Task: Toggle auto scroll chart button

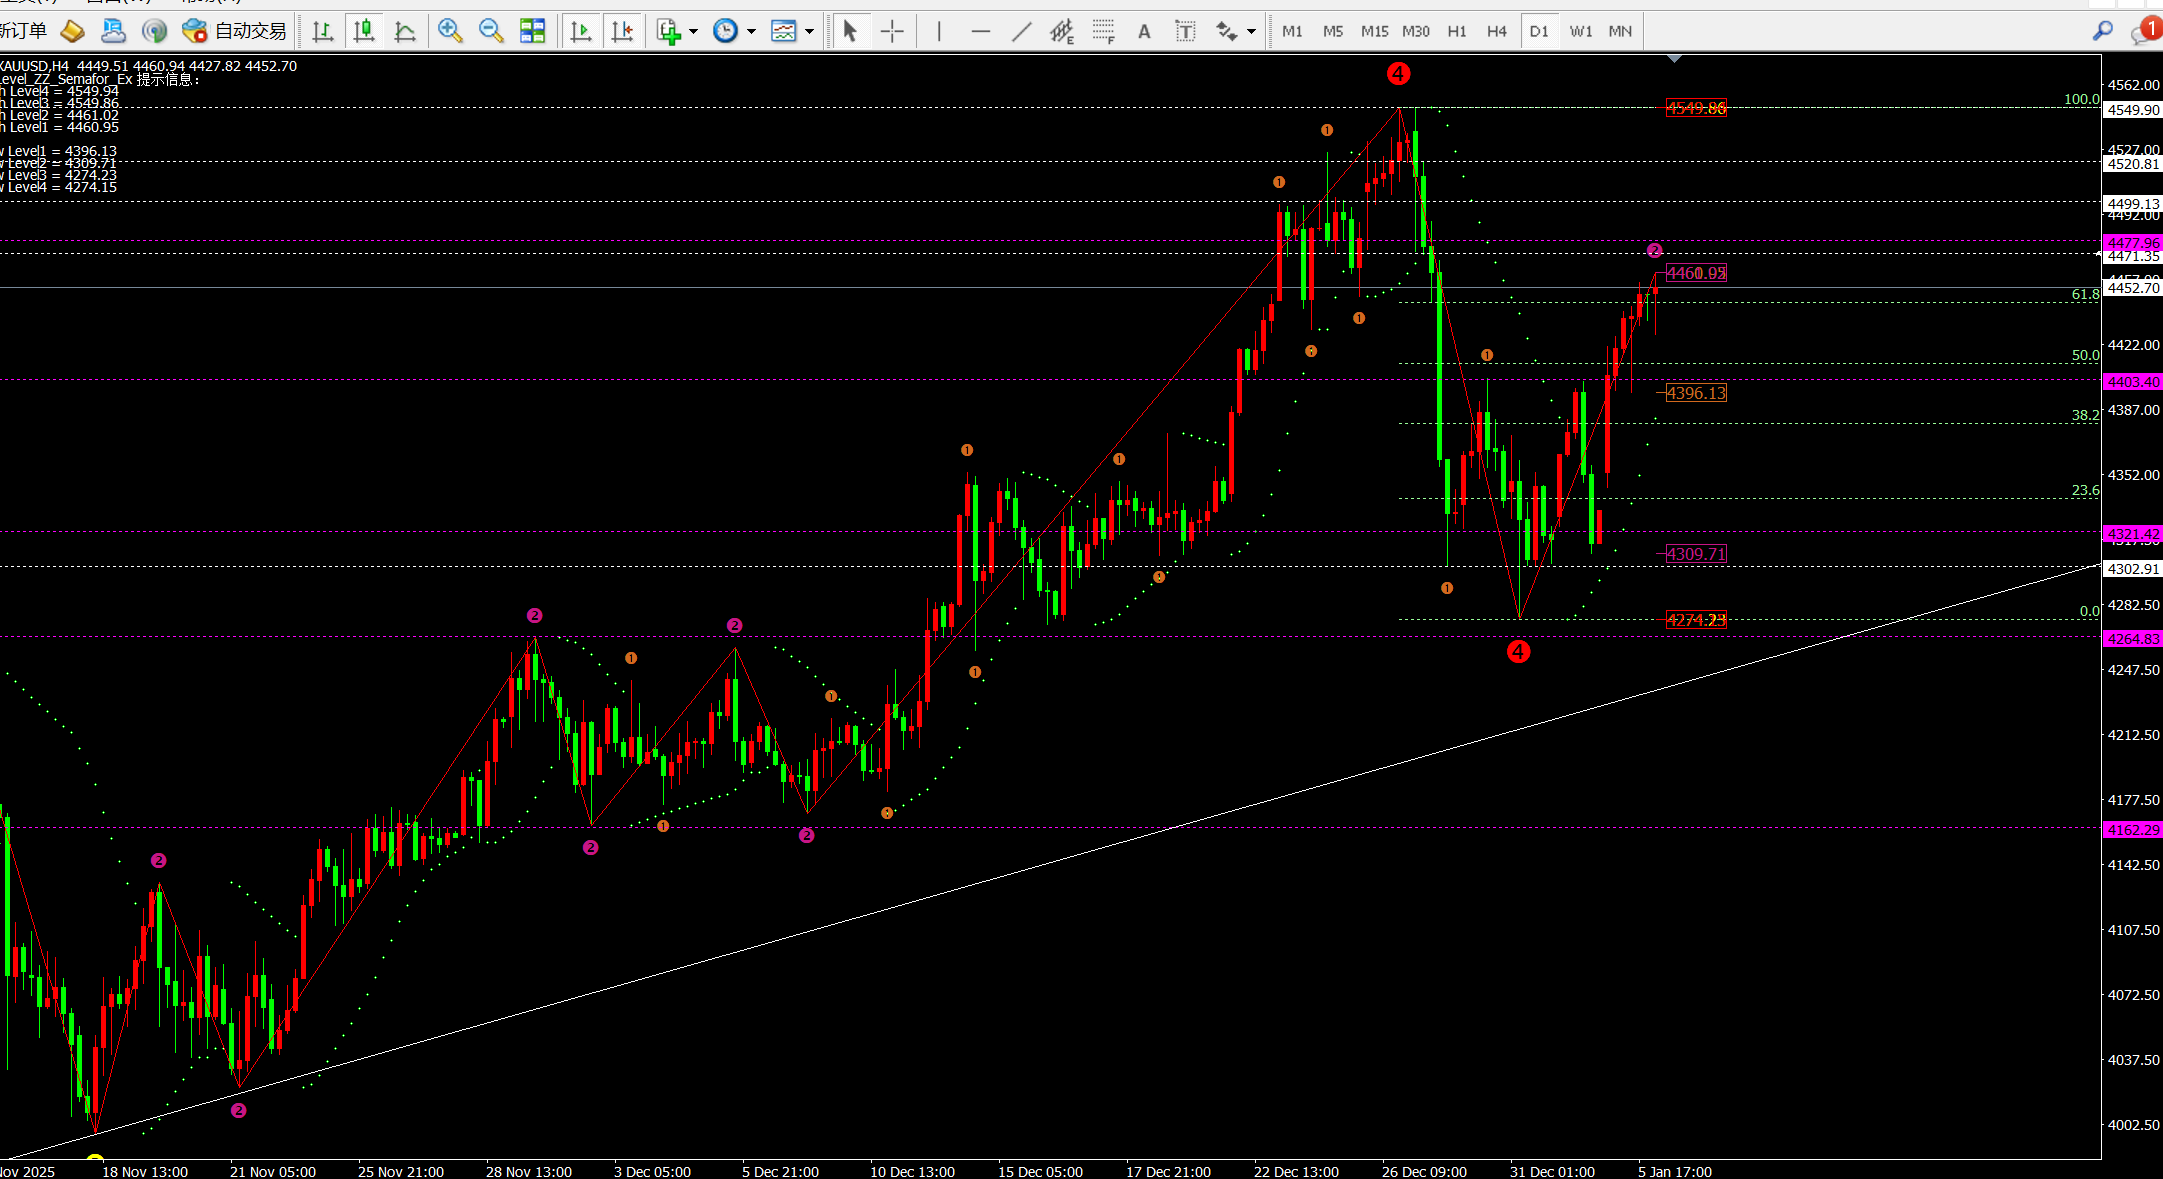Action: pos(581,31)
